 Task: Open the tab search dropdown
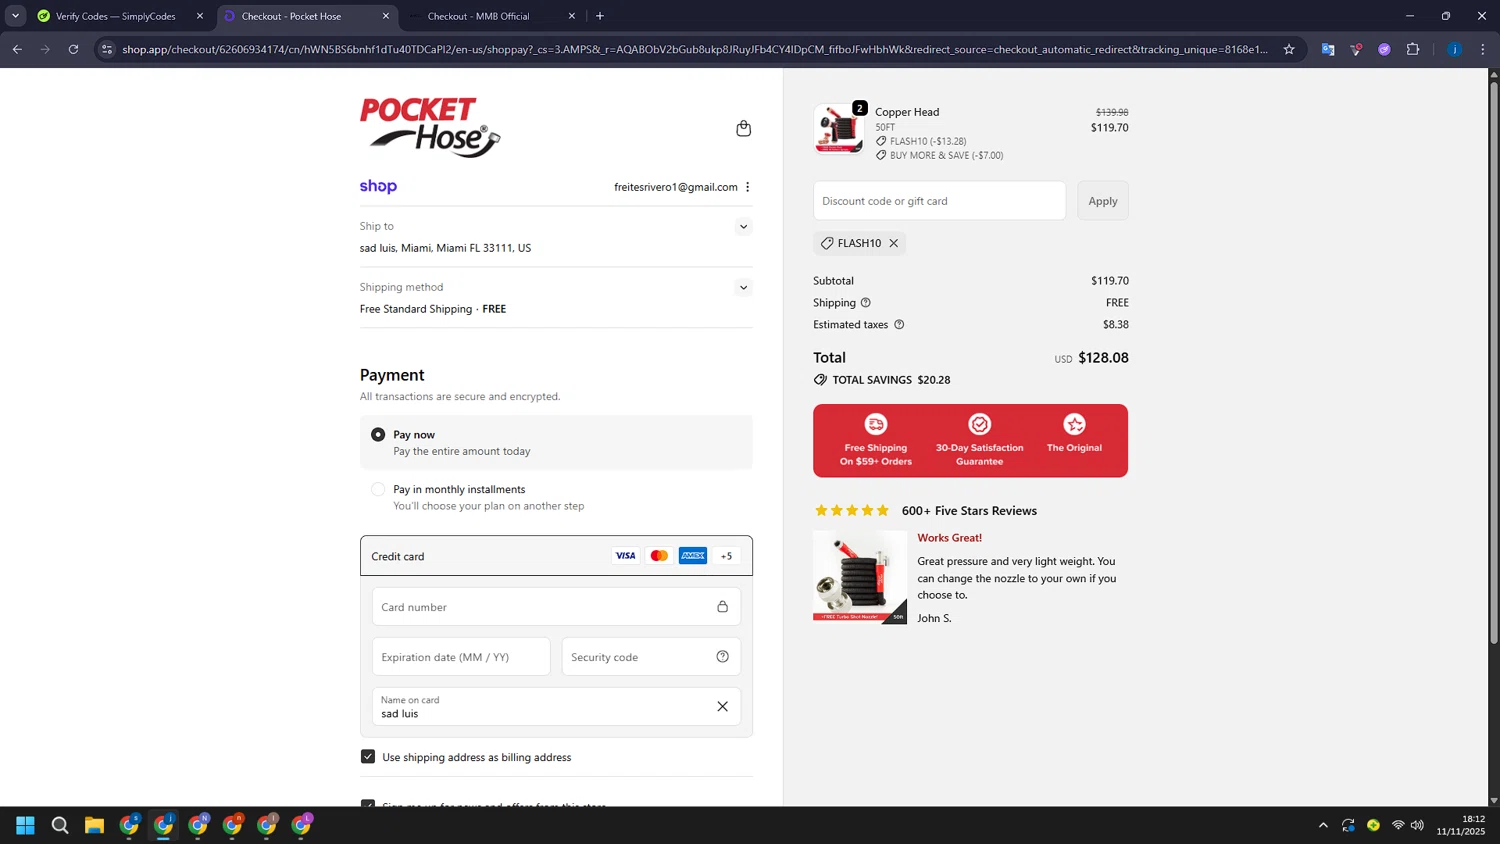(x=15, y=16)
